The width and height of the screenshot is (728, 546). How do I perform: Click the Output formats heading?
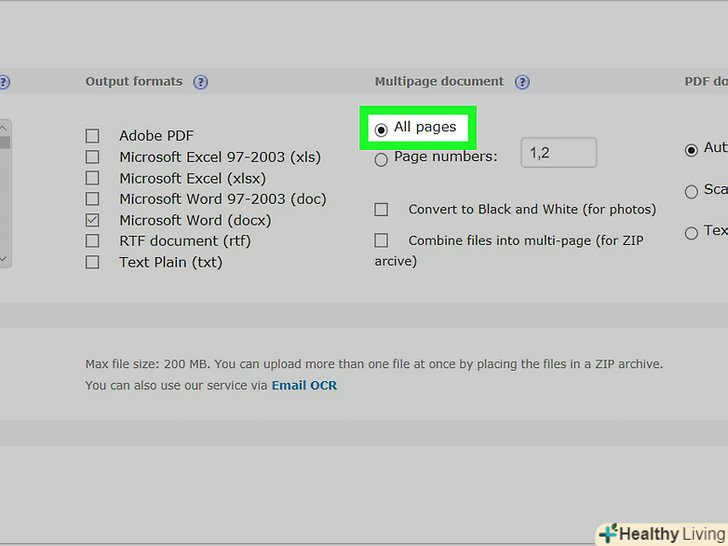click(x=134, y=81)
